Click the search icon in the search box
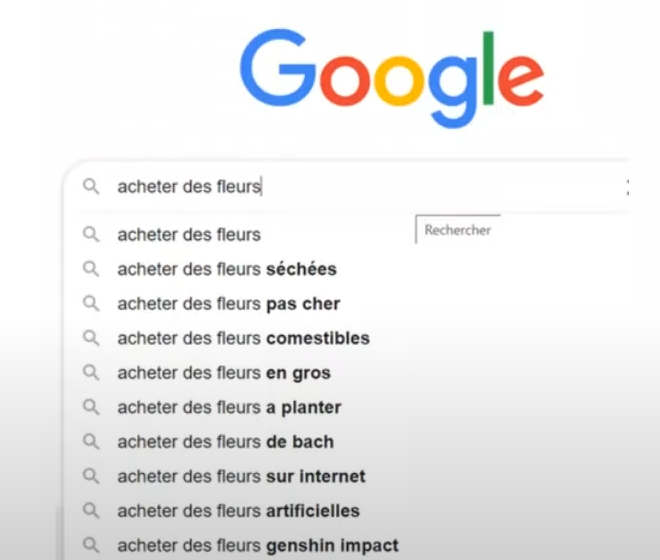Screen dimensions: 660x560 [91, 187]
